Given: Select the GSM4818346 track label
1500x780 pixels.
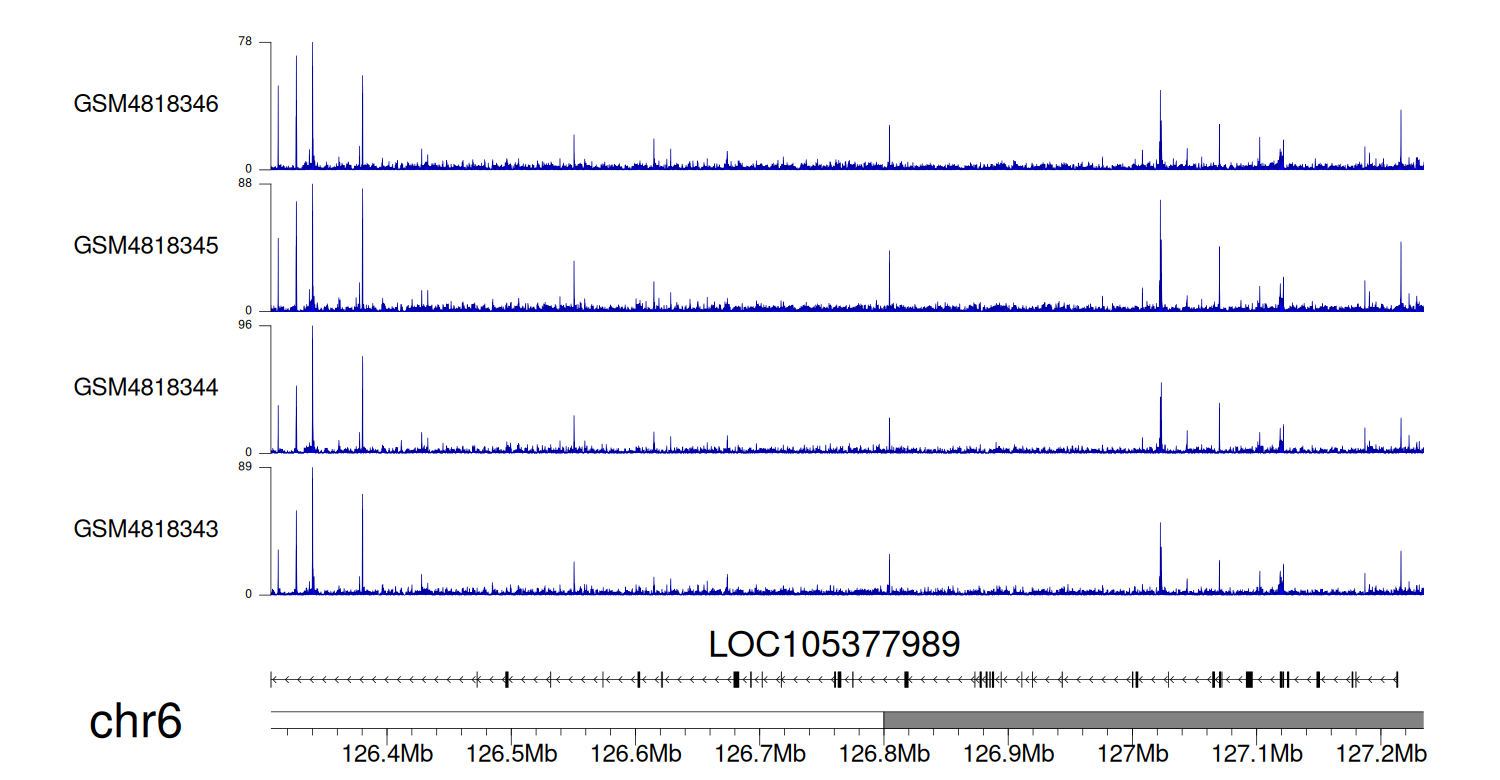Looking at the screenshot, I should (146, 104).
